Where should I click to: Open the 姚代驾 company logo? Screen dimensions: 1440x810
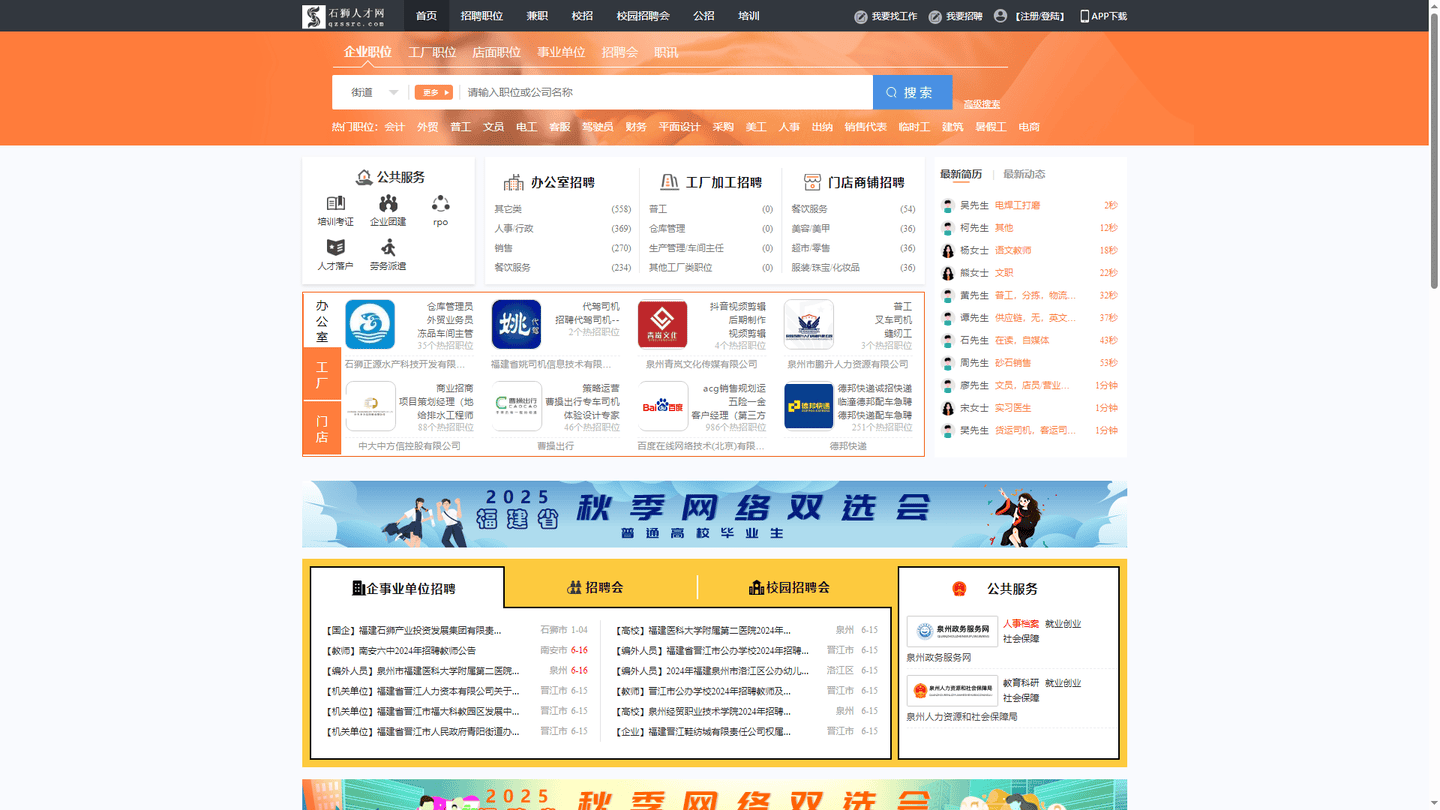coord(517,324)
